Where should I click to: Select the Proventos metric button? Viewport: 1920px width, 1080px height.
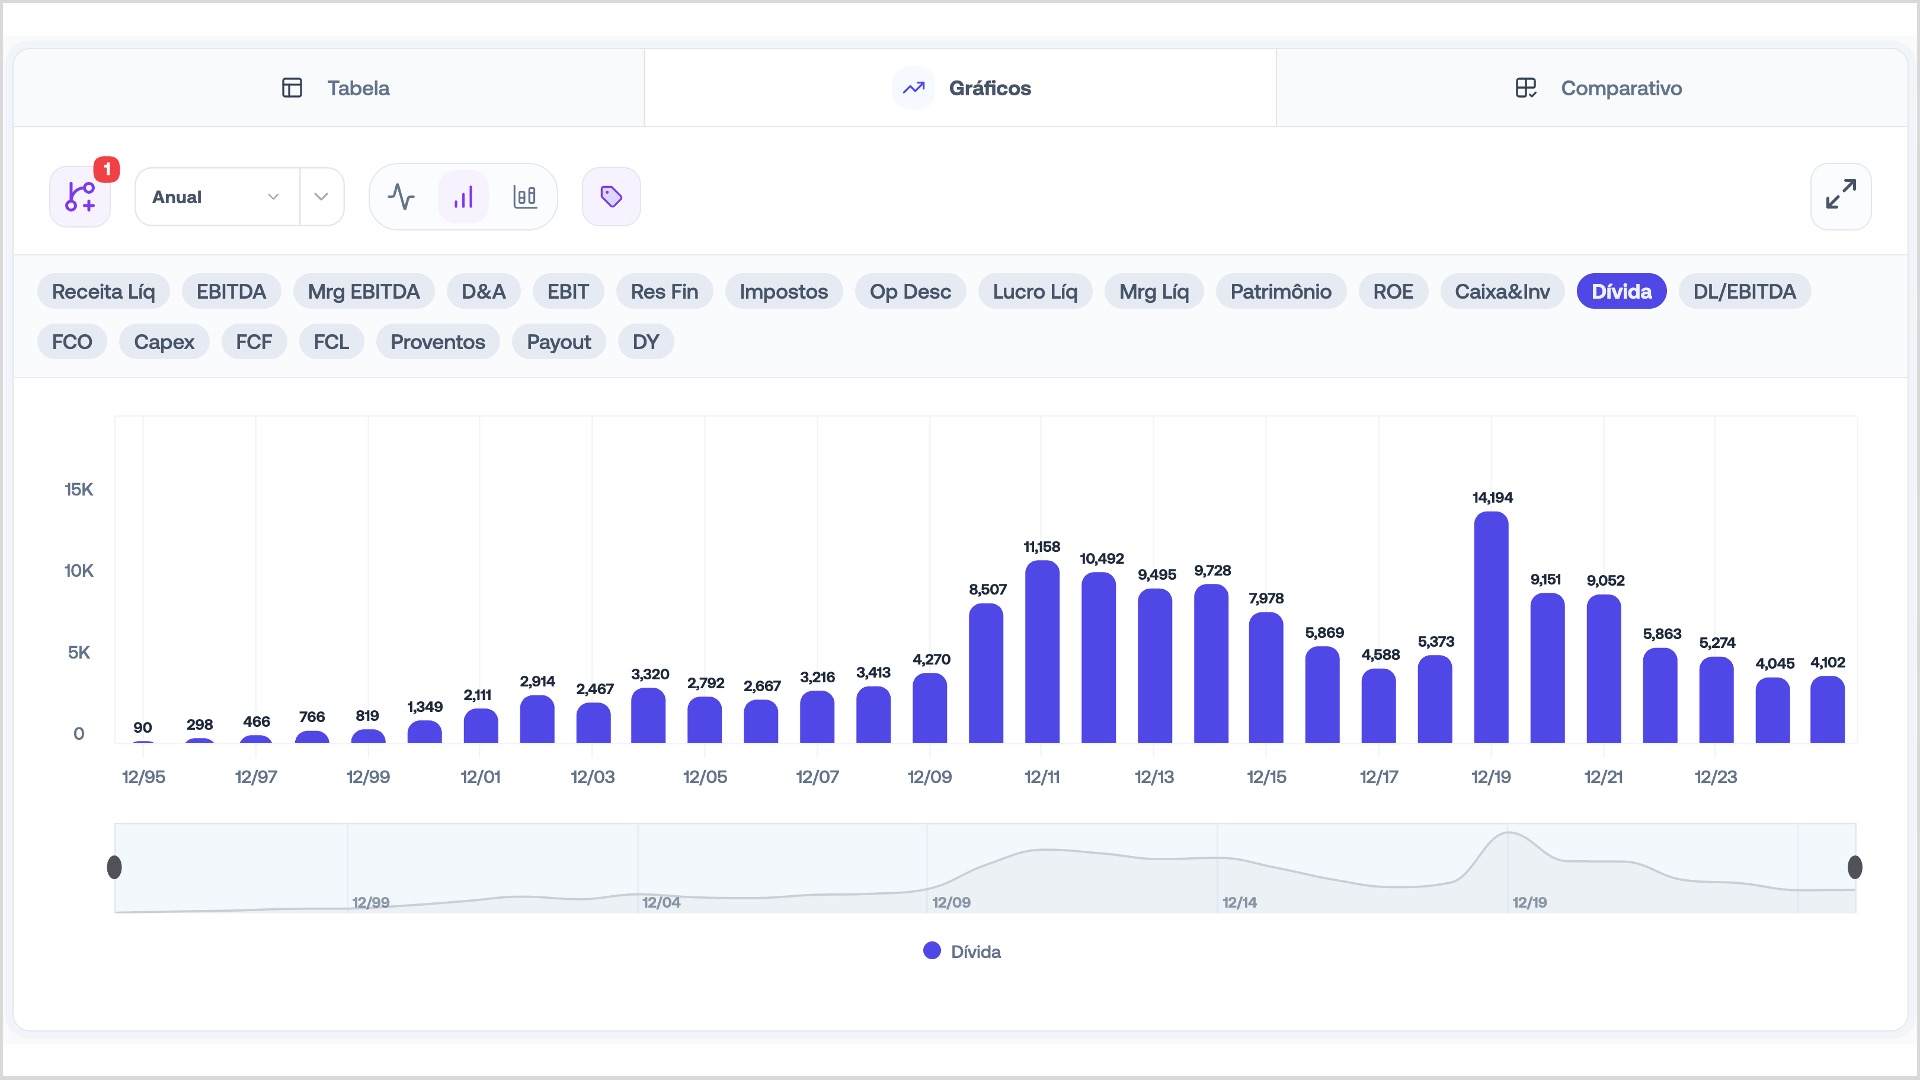tap(437, 342)
